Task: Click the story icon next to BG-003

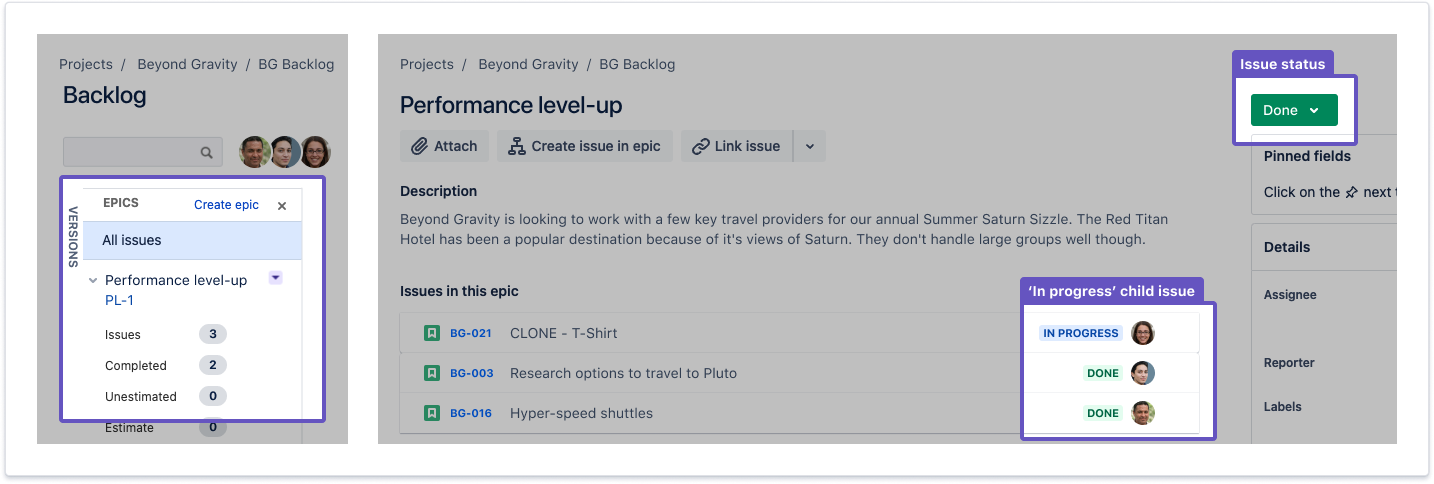Action: 432,373
